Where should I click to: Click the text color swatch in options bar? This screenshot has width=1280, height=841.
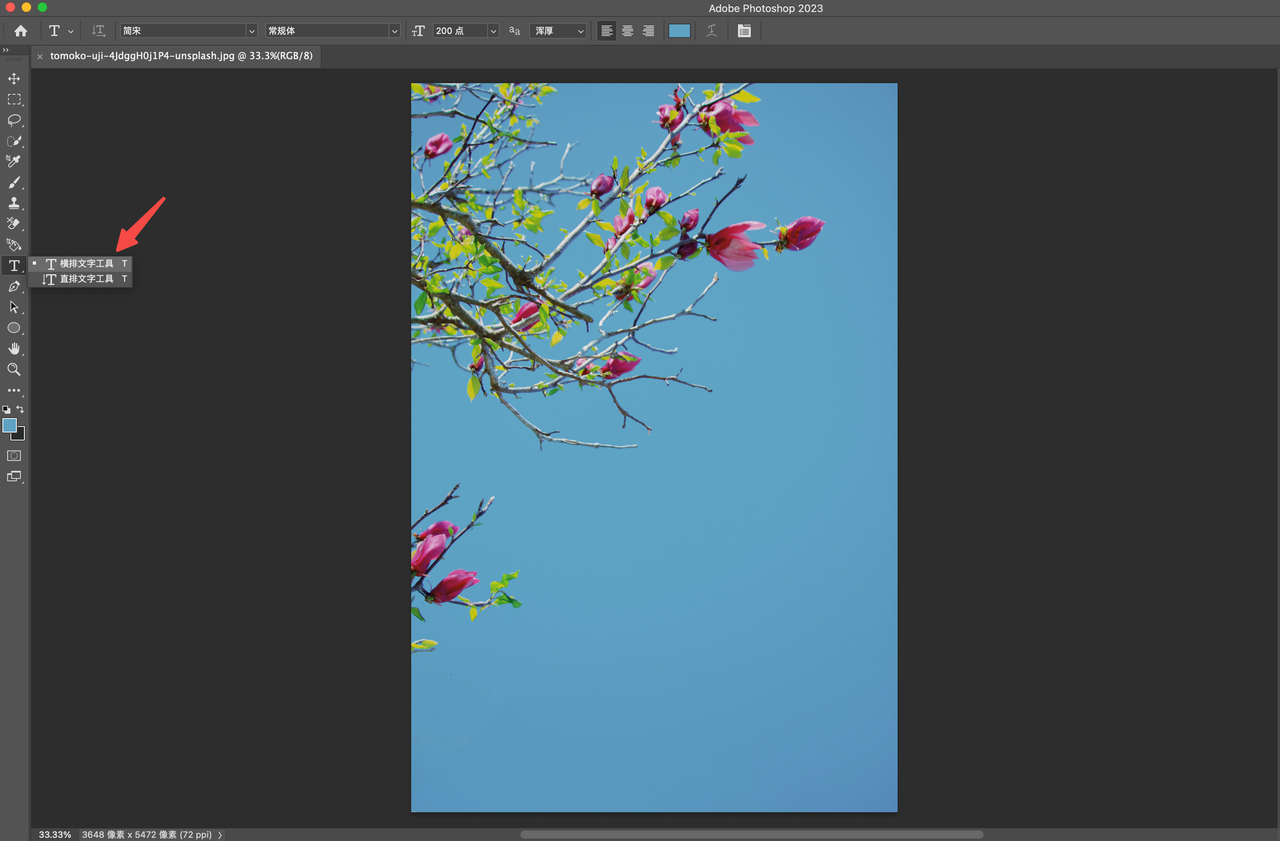[679, 31]
